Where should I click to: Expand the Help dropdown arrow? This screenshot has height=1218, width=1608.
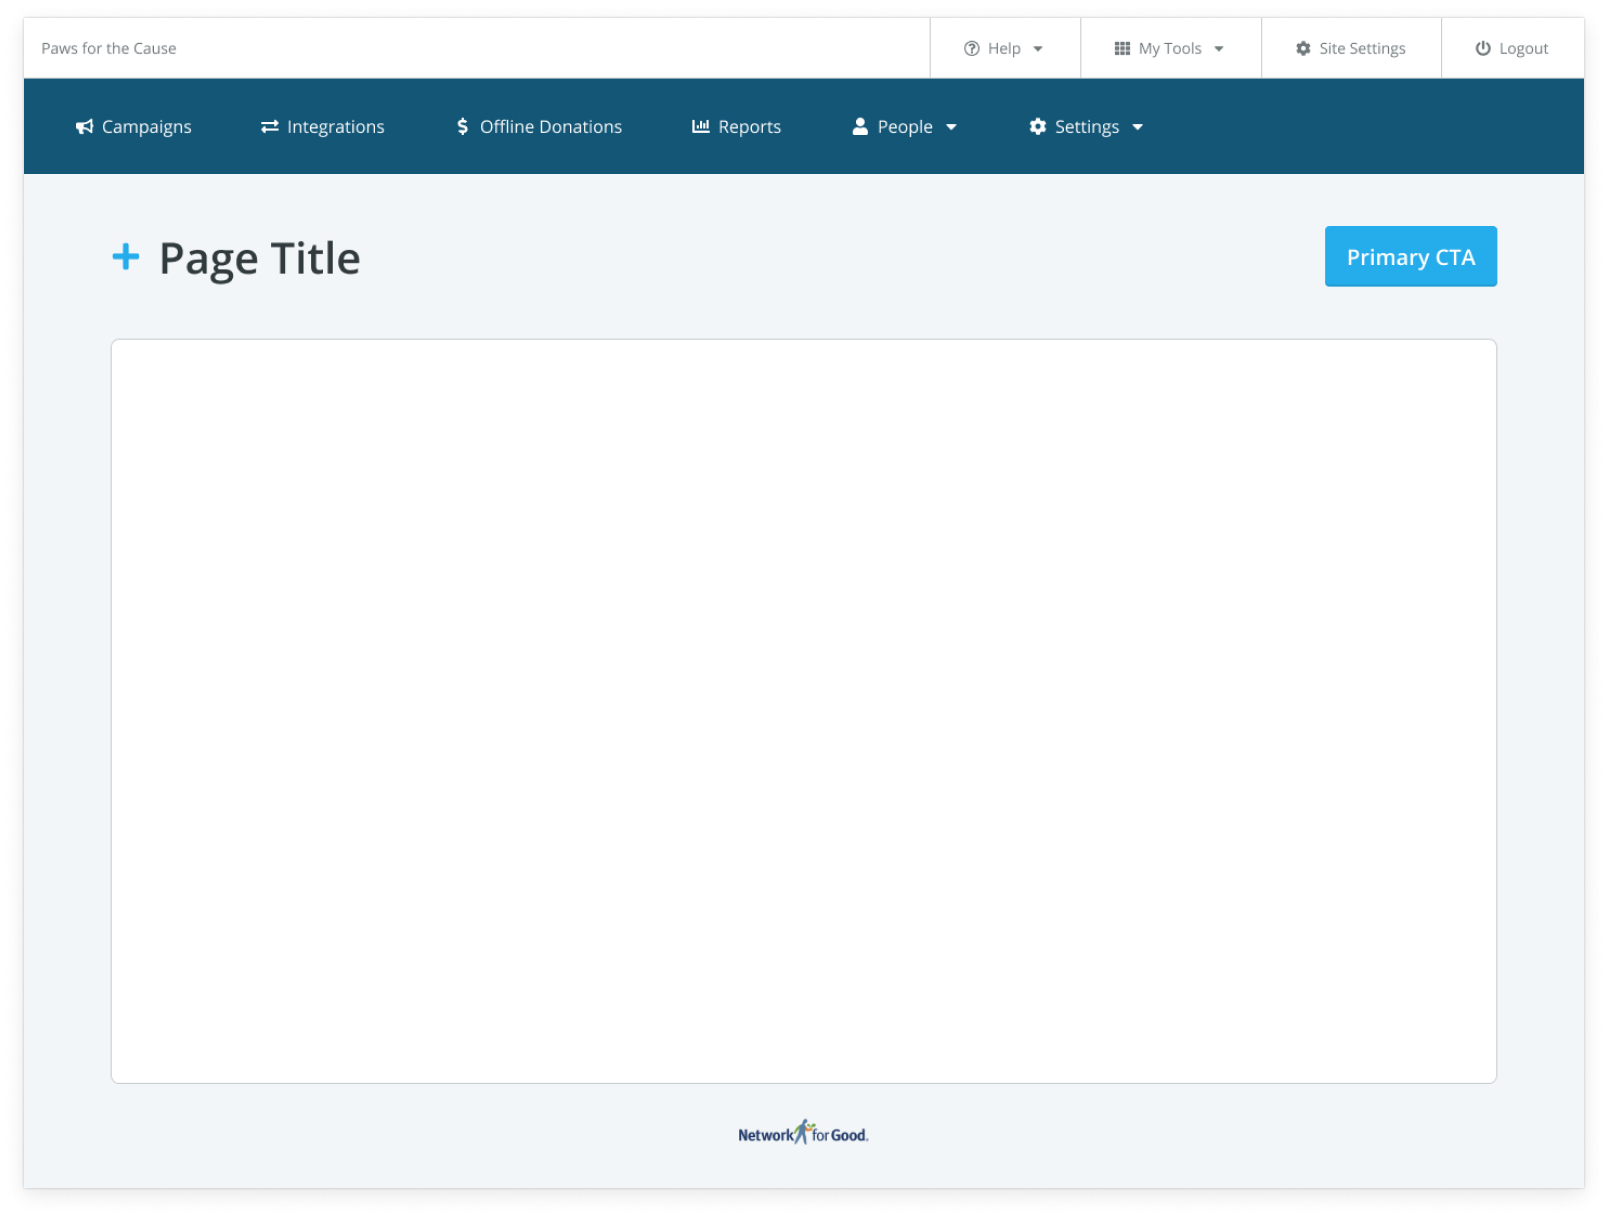(1038, 49)
